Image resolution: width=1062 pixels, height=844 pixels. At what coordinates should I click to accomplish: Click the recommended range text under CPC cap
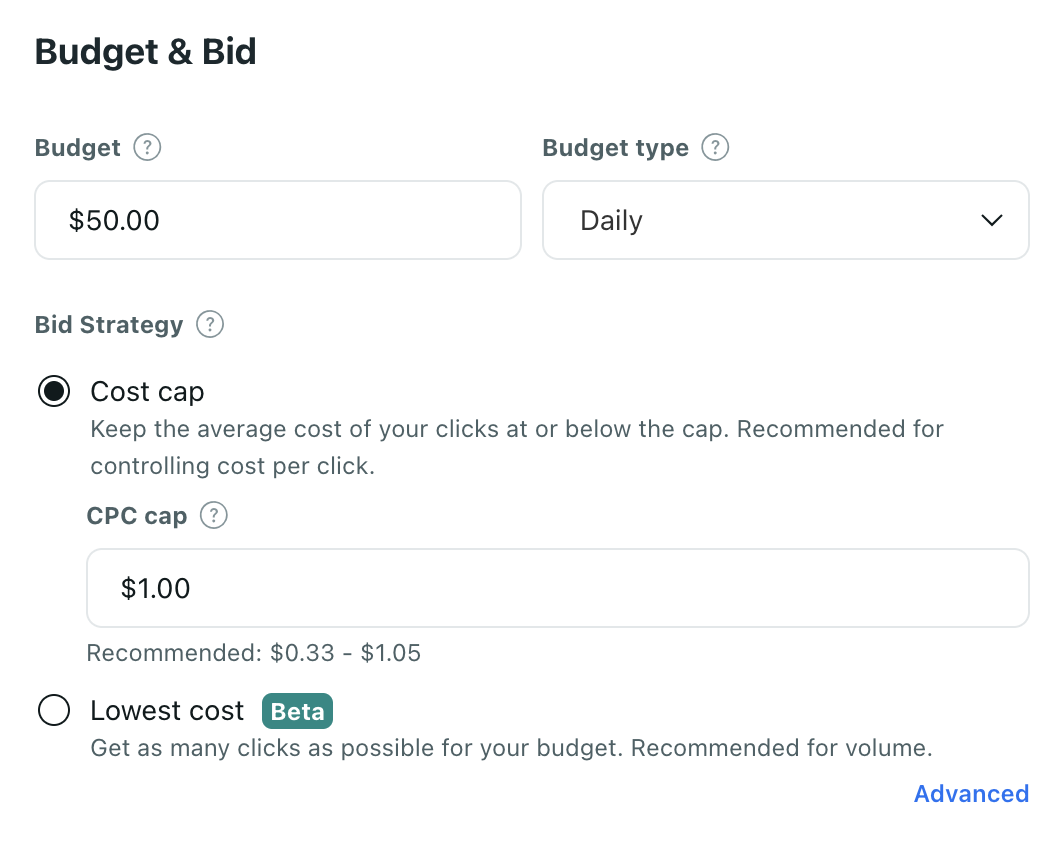point(254,652)
